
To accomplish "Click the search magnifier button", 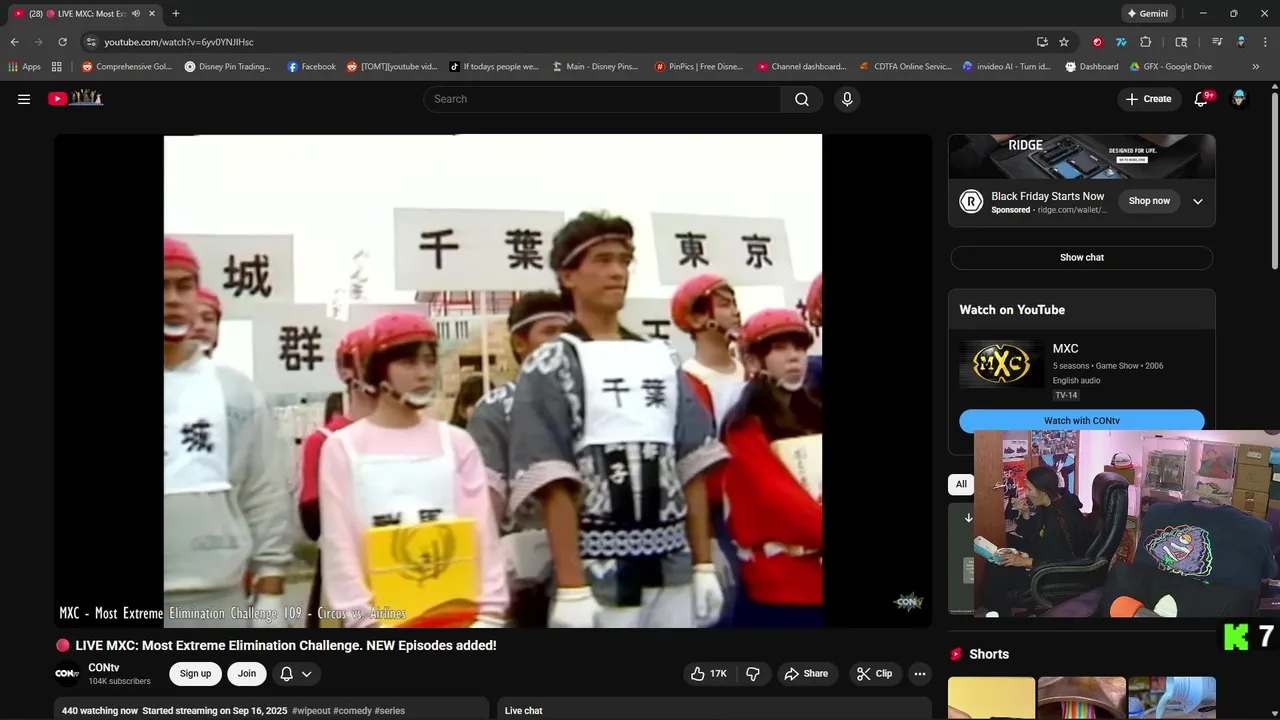I will [802, 99].
